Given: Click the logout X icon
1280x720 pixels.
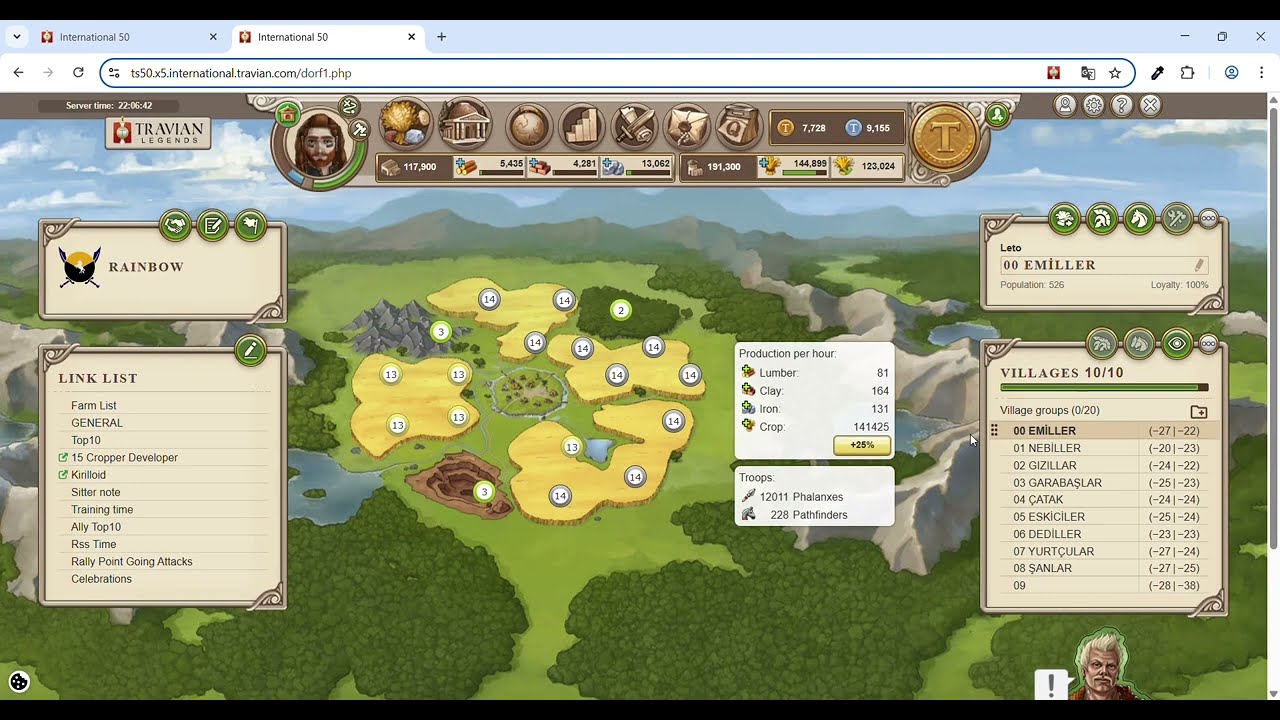Looking at the screenshot, I should point(1151,105).
